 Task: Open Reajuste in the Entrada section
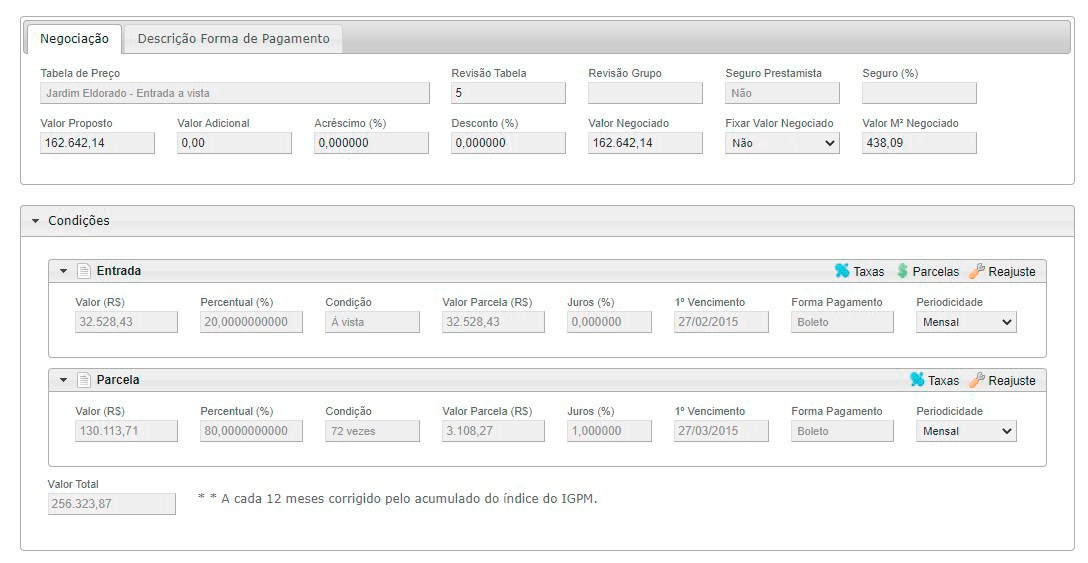click(x=1002, y=271)
